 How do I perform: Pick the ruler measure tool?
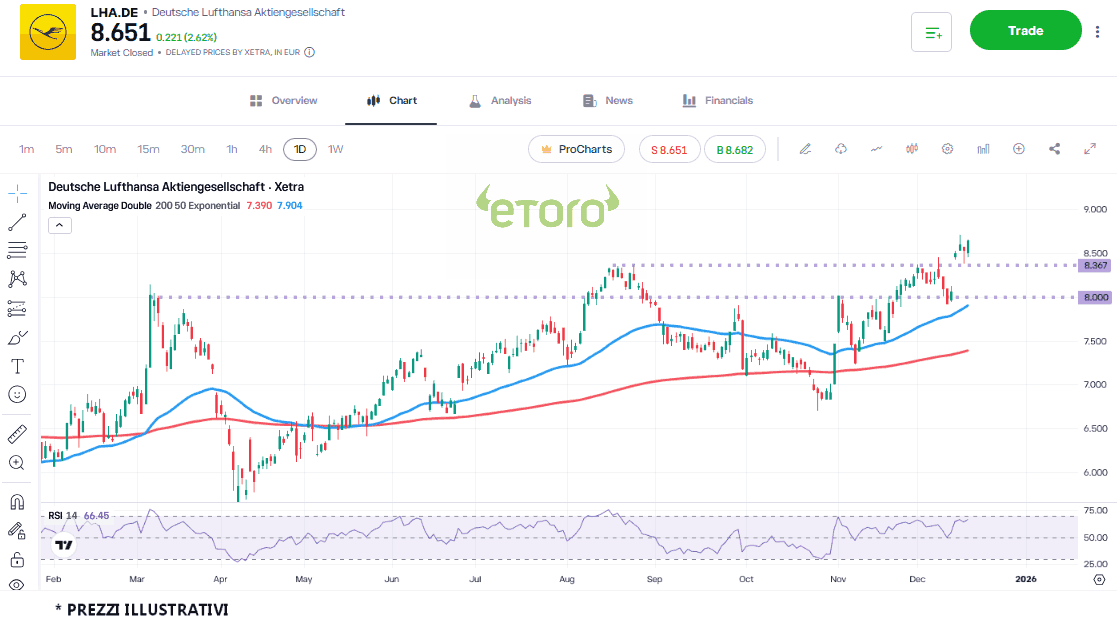(17, 434)
